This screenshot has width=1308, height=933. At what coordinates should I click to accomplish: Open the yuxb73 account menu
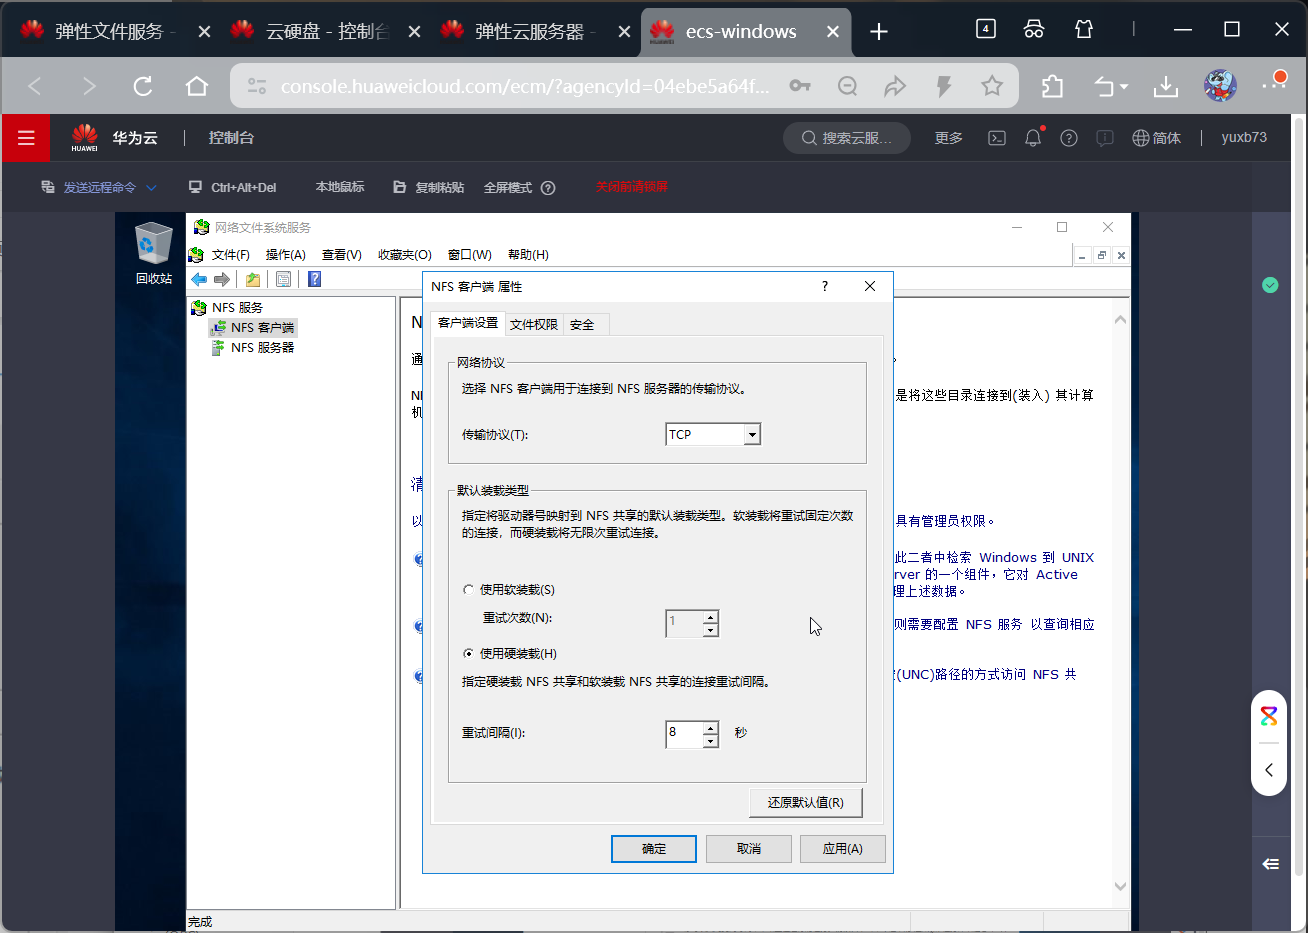pyautogui.click(x=1244, y=138)
